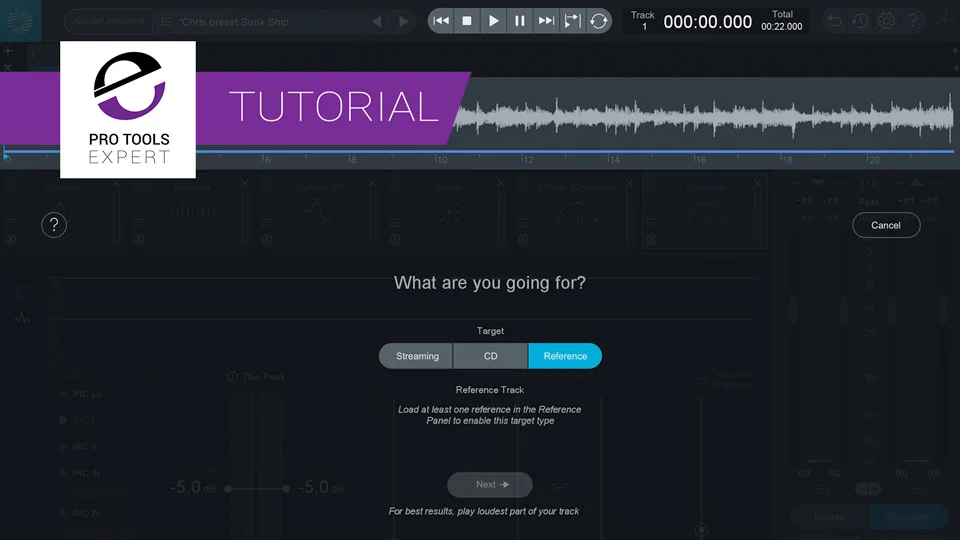Click the Reference Track label
This screenshot has height=540, width=960.
pos(490,389)
